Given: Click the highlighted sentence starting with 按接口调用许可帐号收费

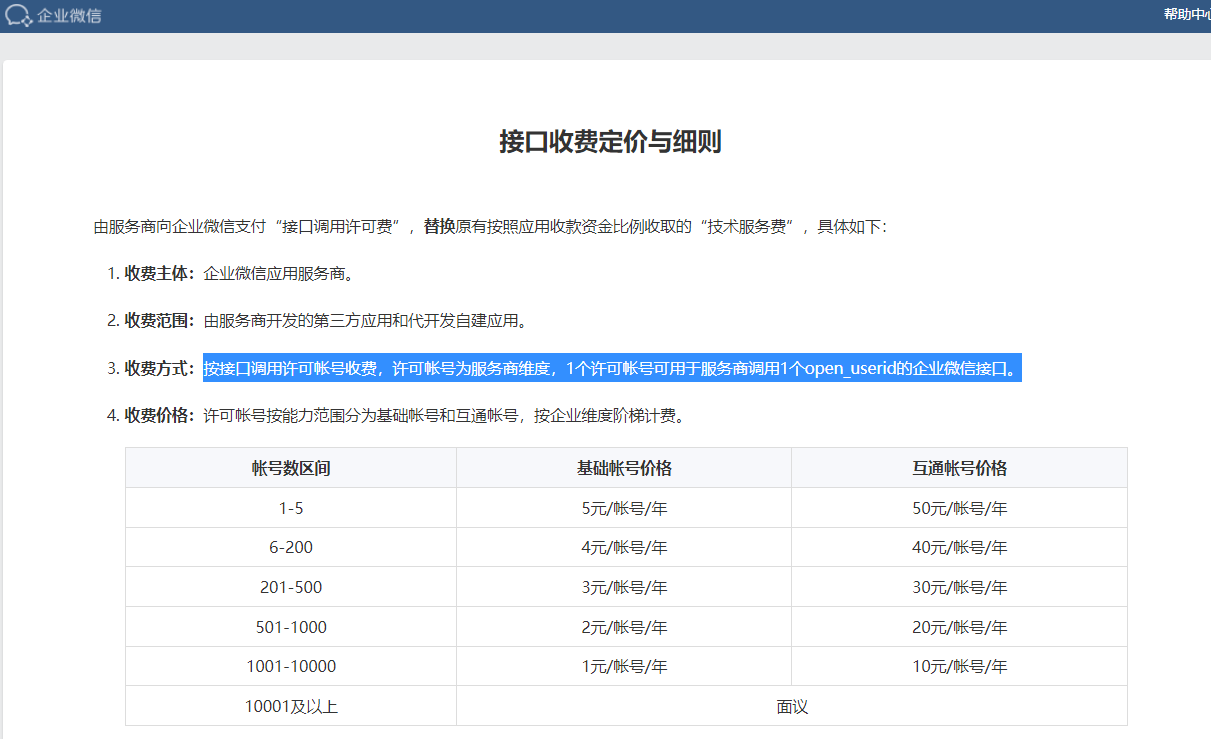Looking at the screenshot, I should coord(612,369).
